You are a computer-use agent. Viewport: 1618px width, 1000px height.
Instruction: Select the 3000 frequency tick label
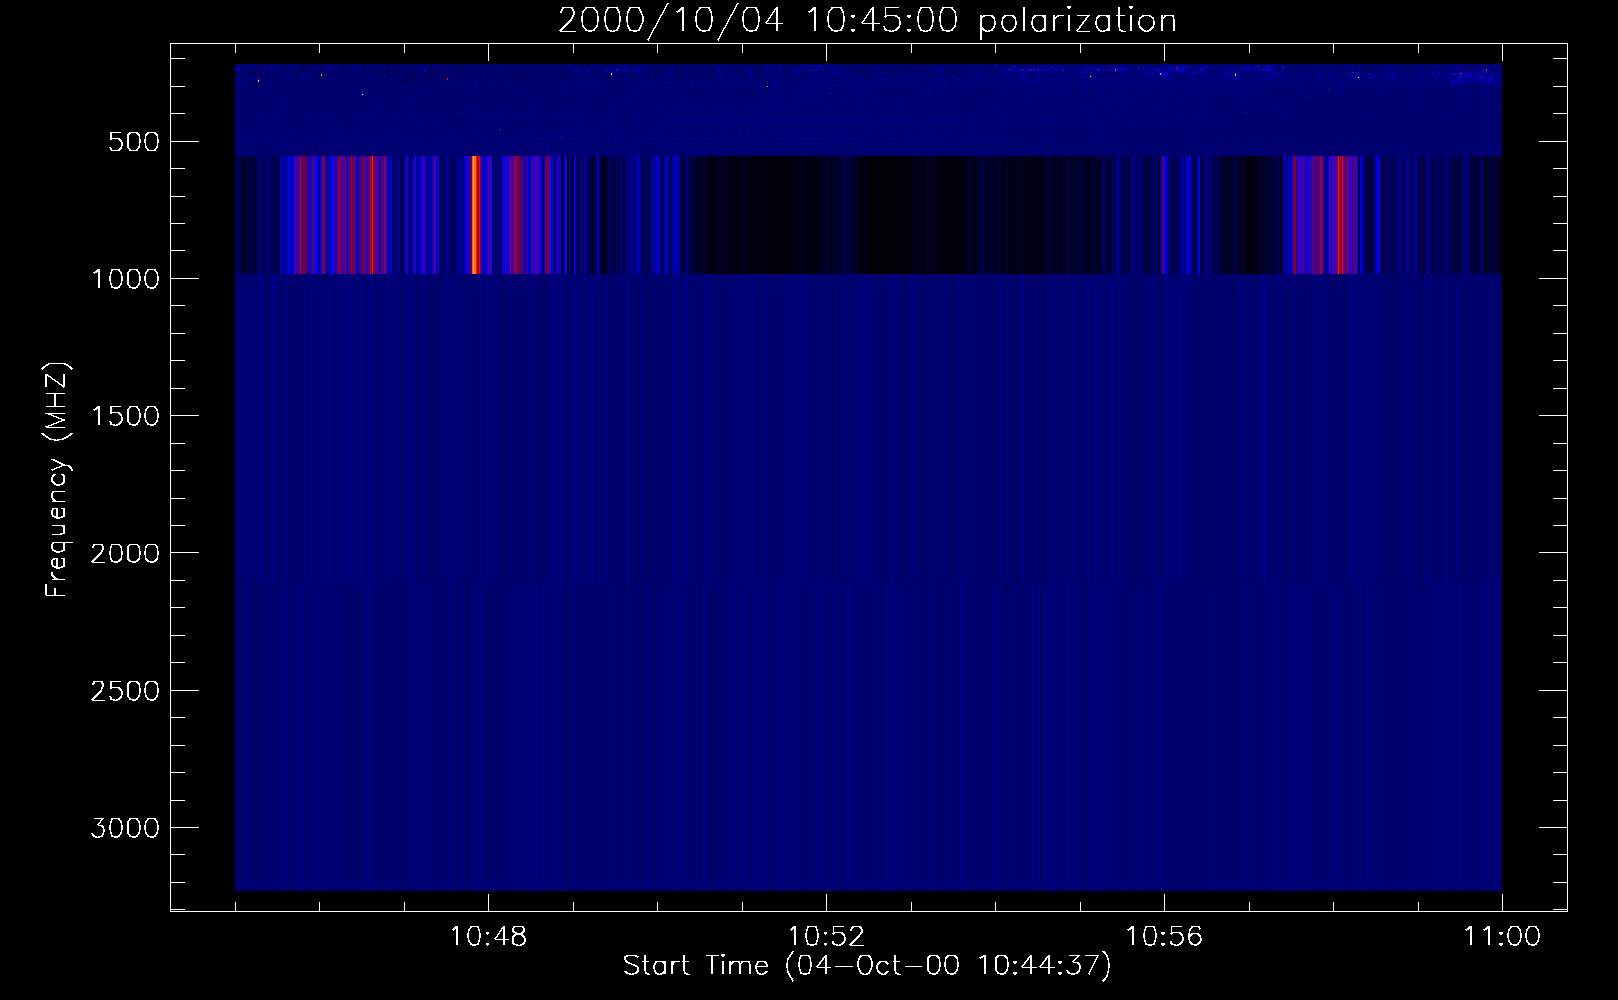(124, 828)
